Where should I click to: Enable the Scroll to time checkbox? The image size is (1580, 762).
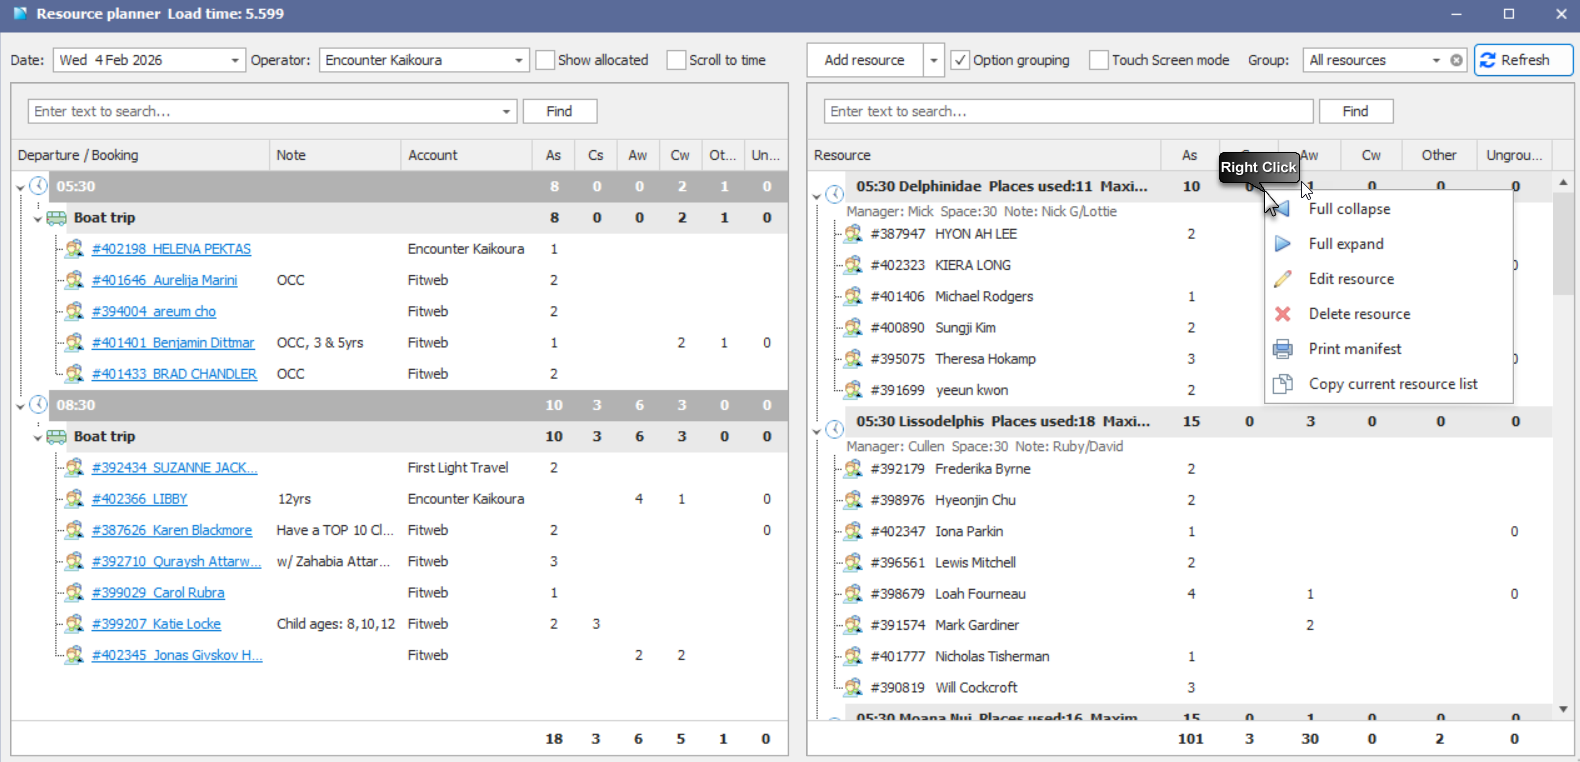(676, 60)
